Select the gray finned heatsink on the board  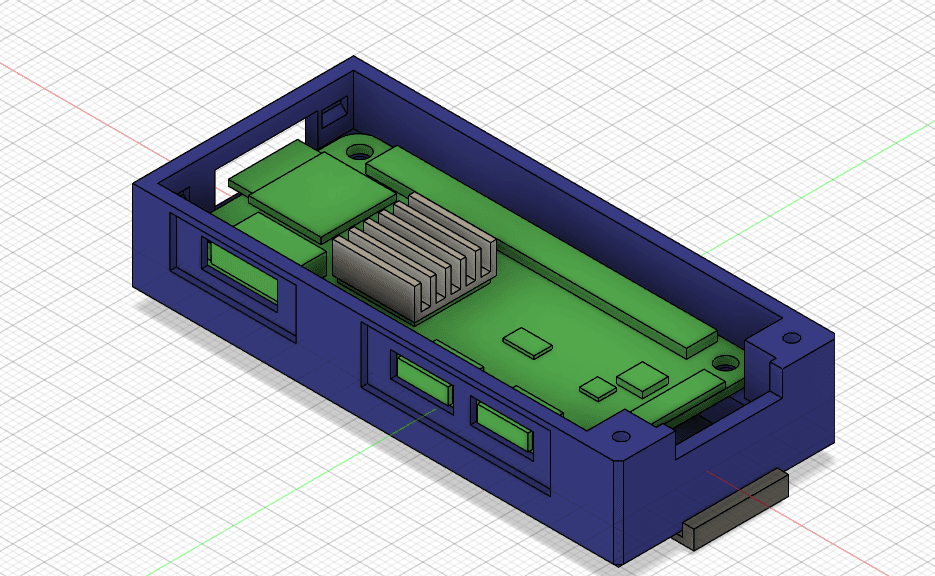tap(414, 257)
